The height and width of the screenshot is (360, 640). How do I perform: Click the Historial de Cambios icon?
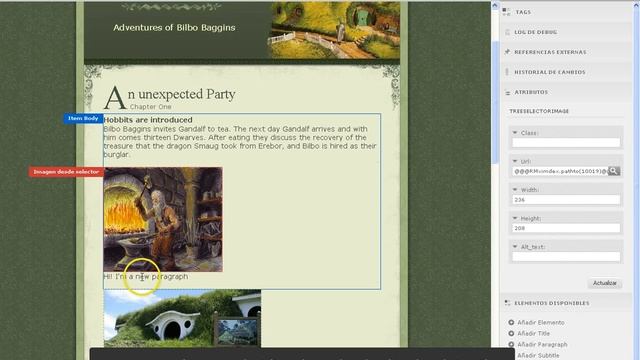(x=507, y=72)
